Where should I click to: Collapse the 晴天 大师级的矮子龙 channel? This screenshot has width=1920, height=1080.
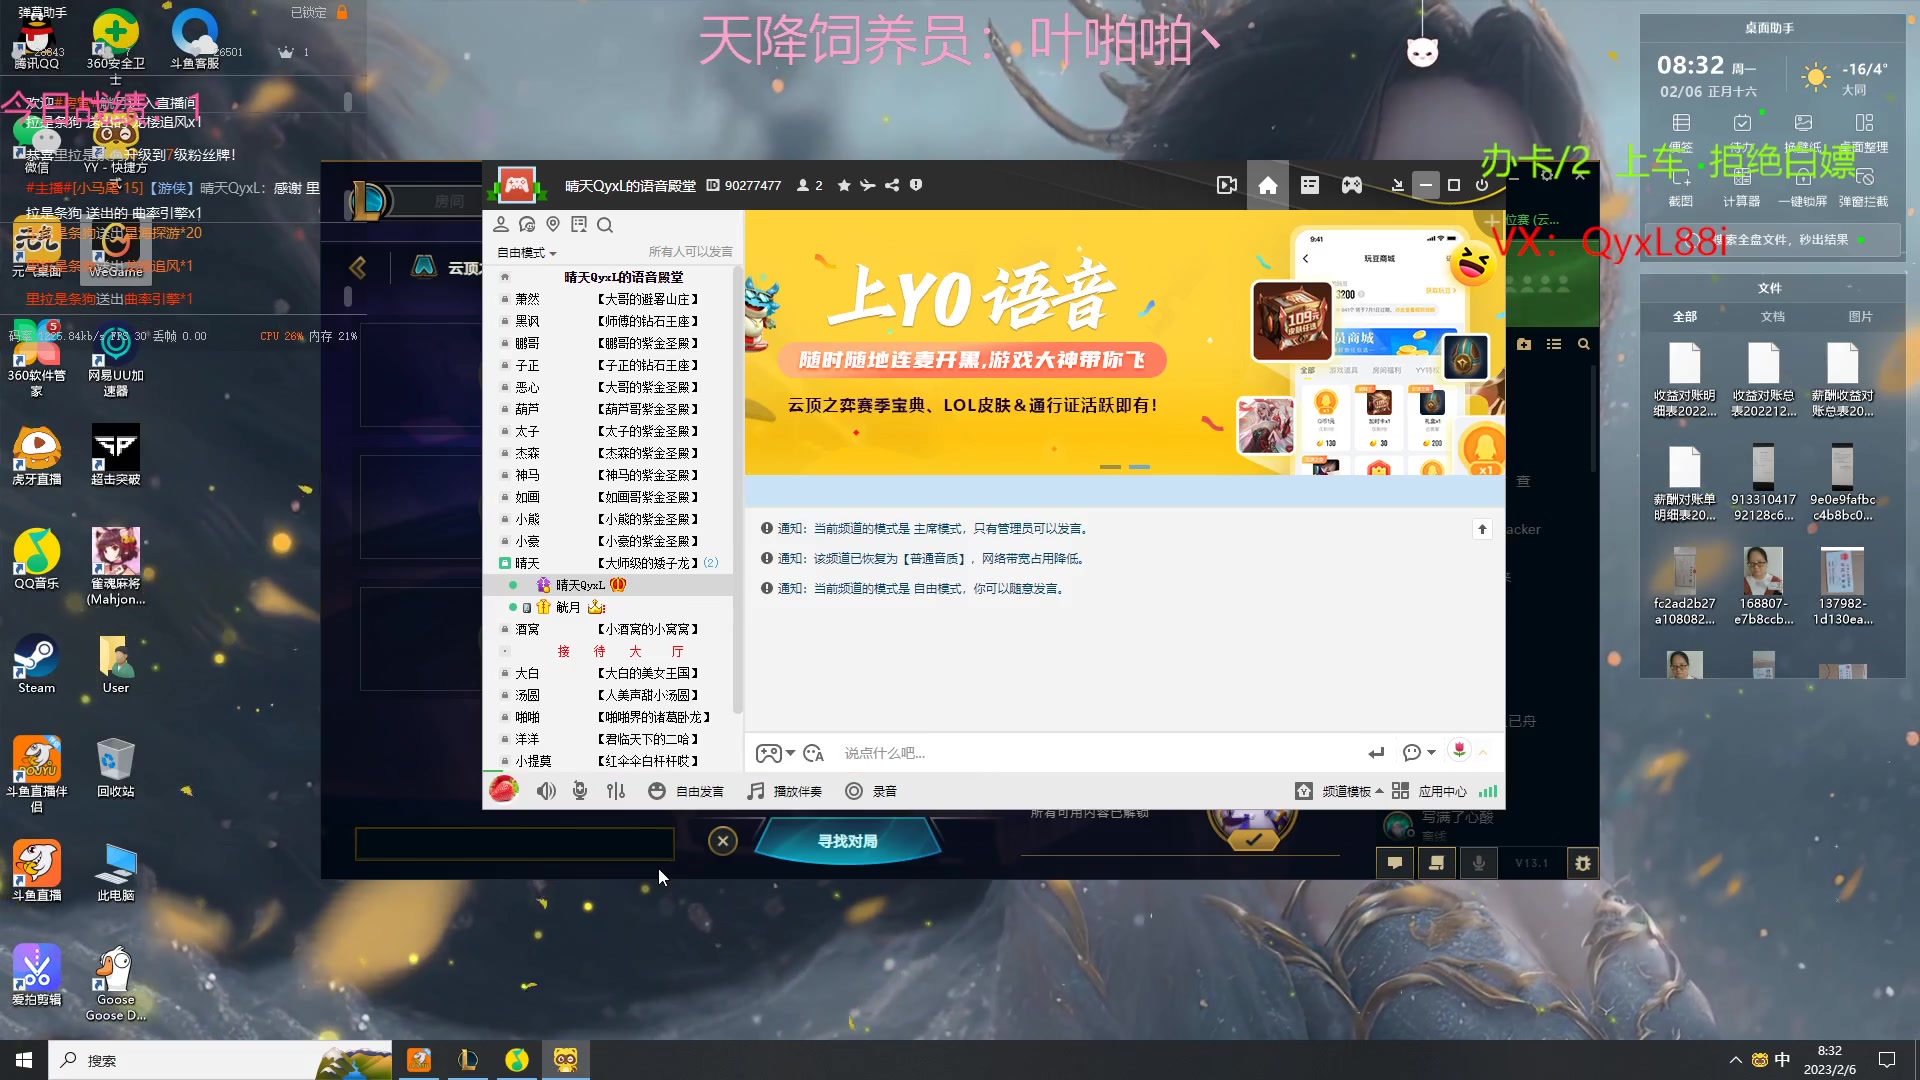505,563
